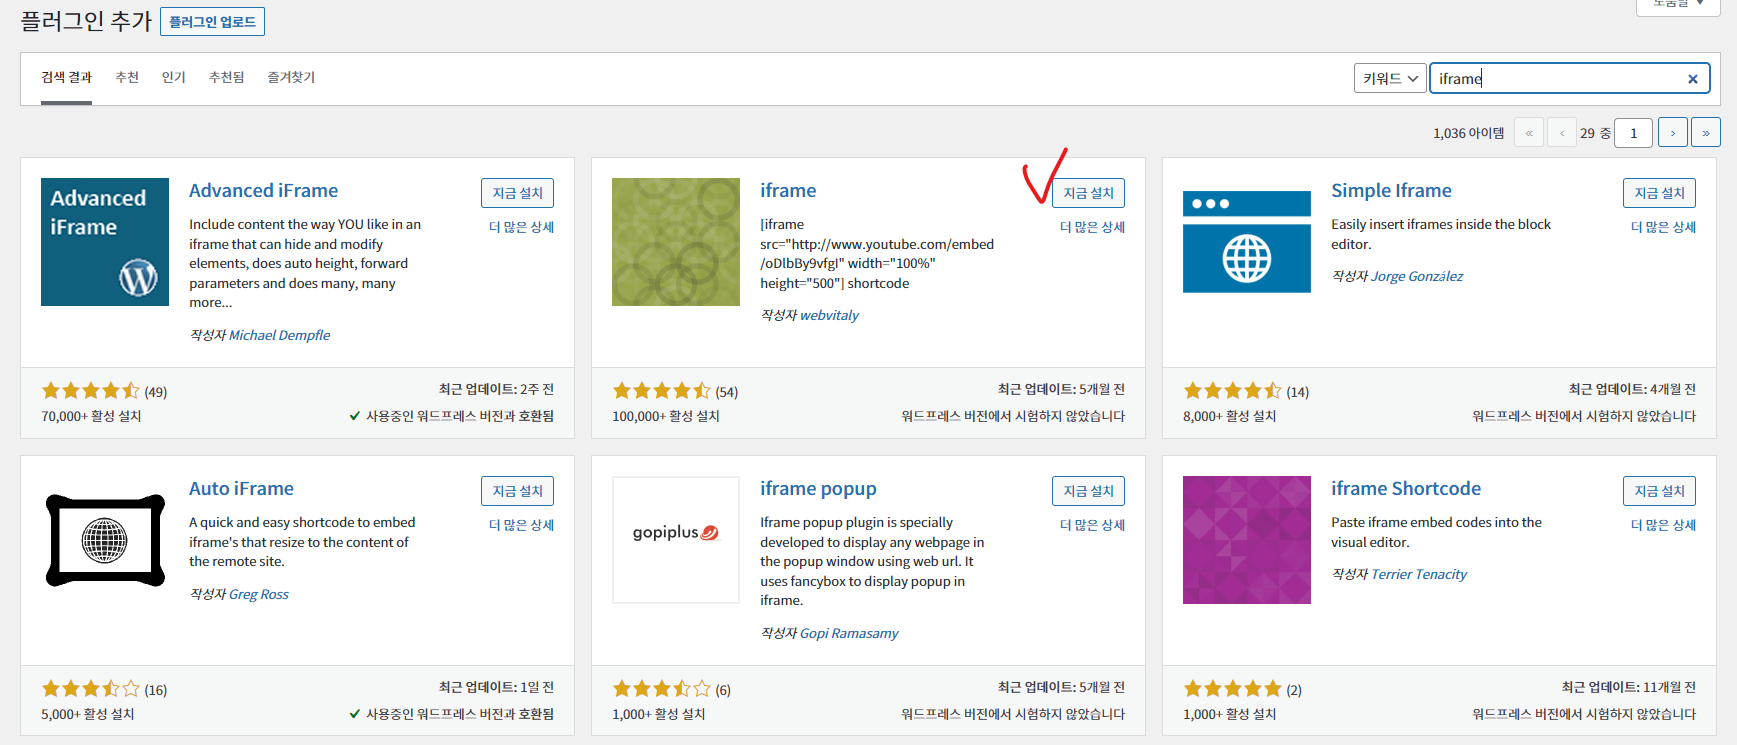Open the iframe popup title link
This screenshot has width=1737, height=745.
[x=818, y=488]
